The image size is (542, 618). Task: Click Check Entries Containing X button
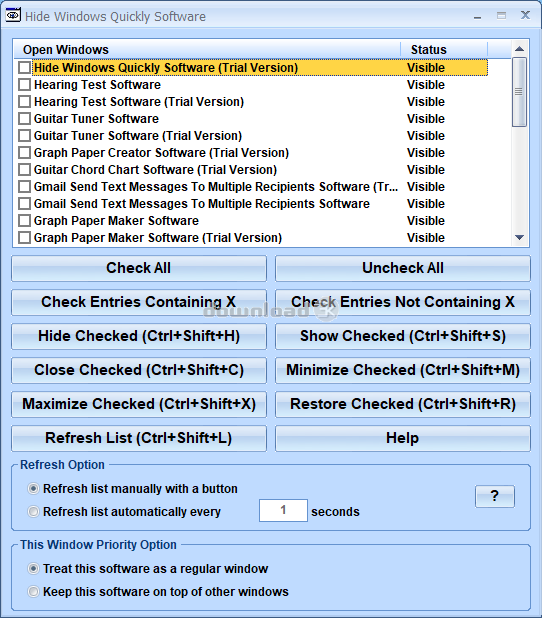pyautogui.click(x=139, y=302)
